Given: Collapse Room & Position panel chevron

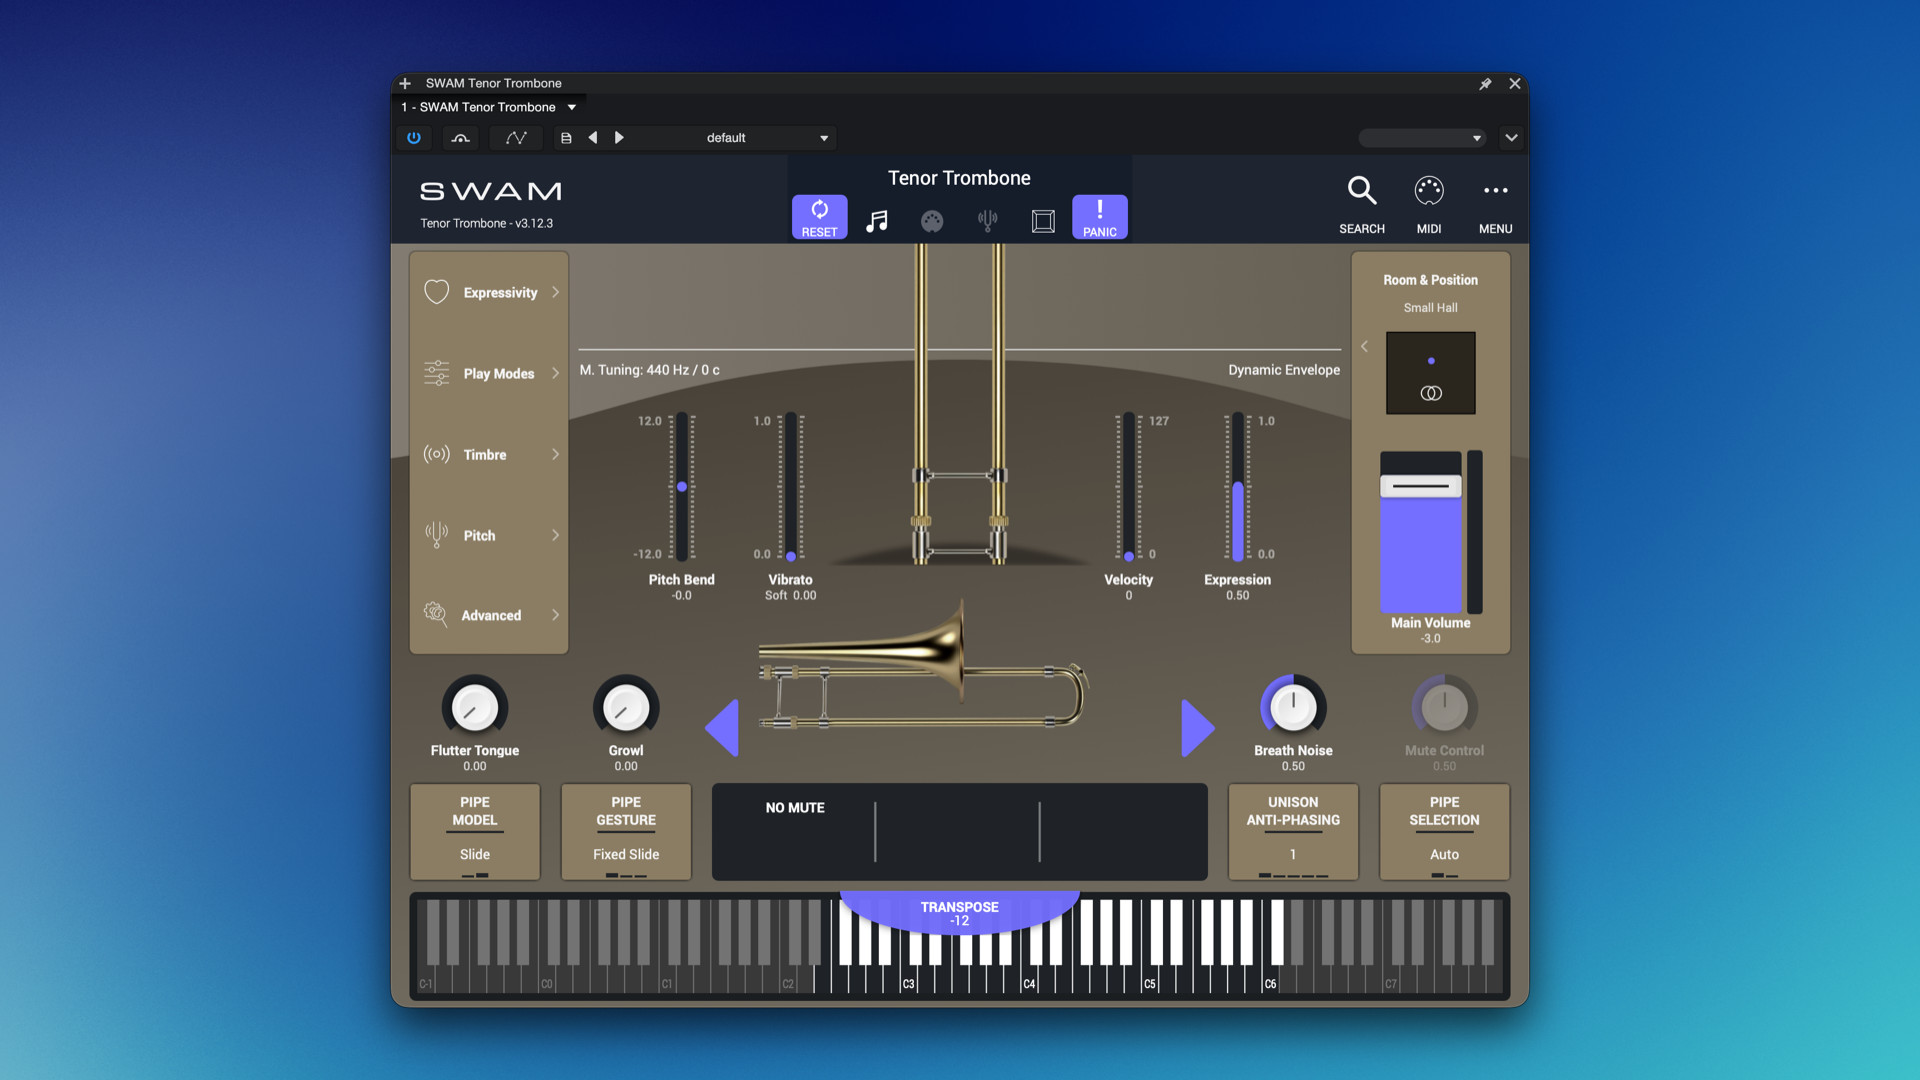Looking at the screenshot, I should [x=1364, y=346].
